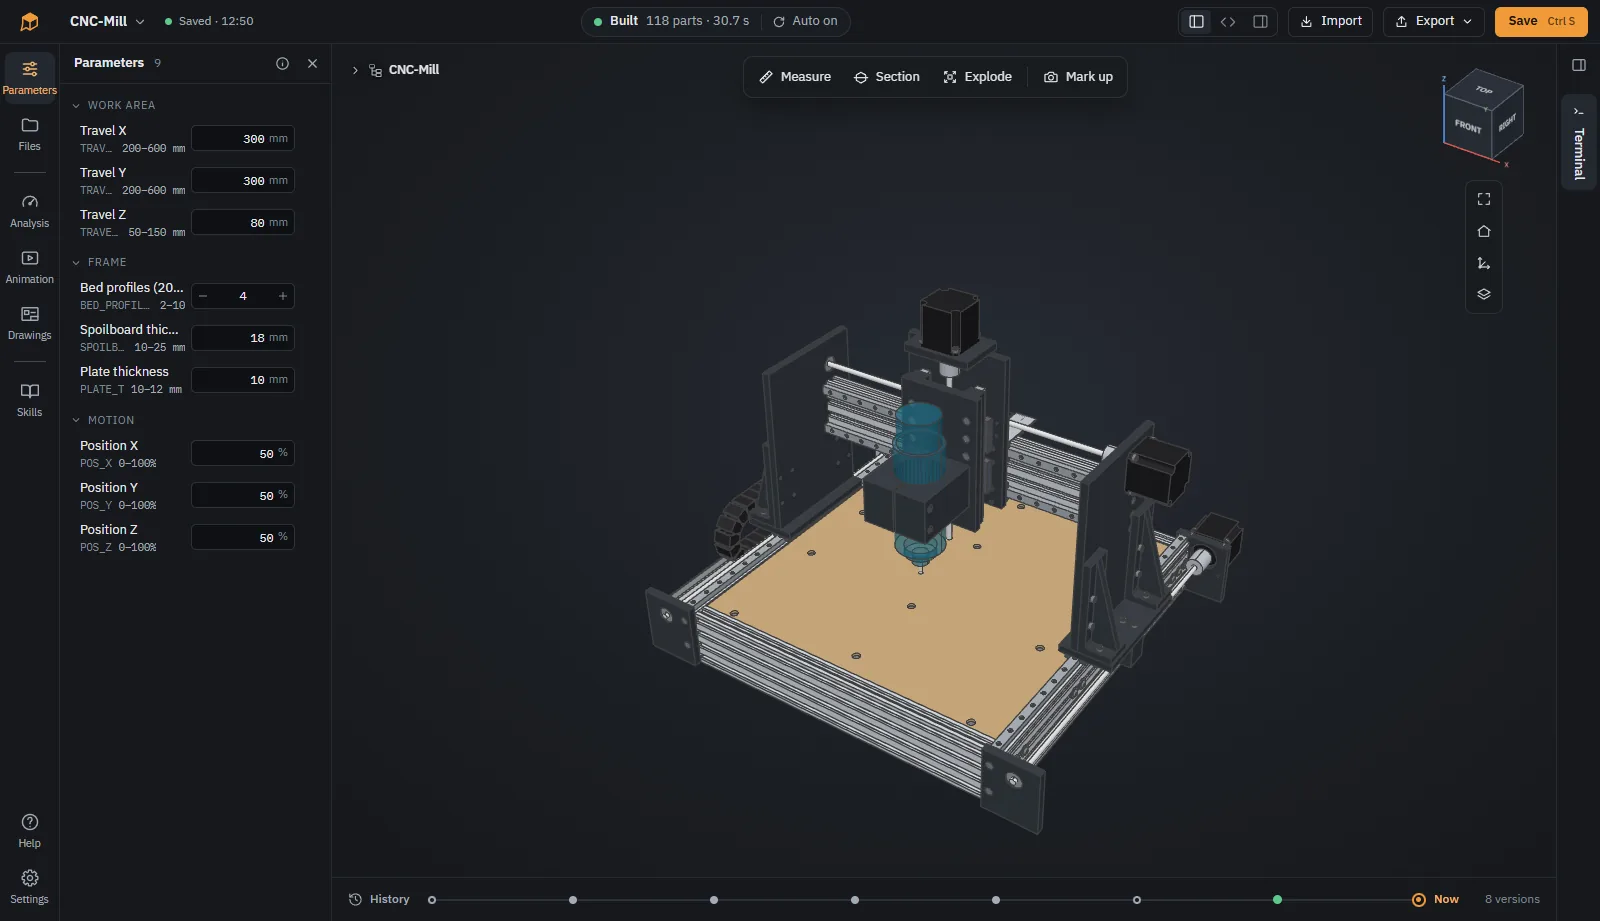
Task: Open the Drawings sidebar panel
Action: (x=29, y=323)
